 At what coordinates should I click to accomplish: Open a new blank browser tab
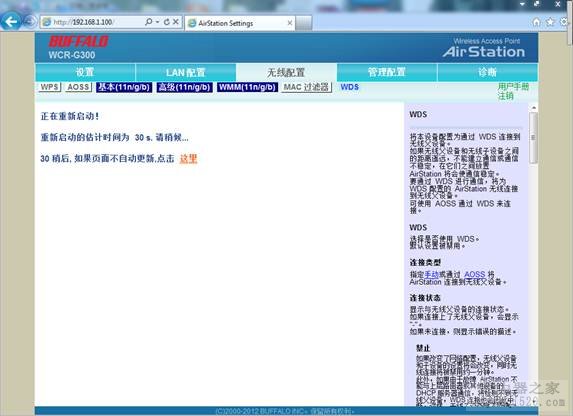pos(304,23)
